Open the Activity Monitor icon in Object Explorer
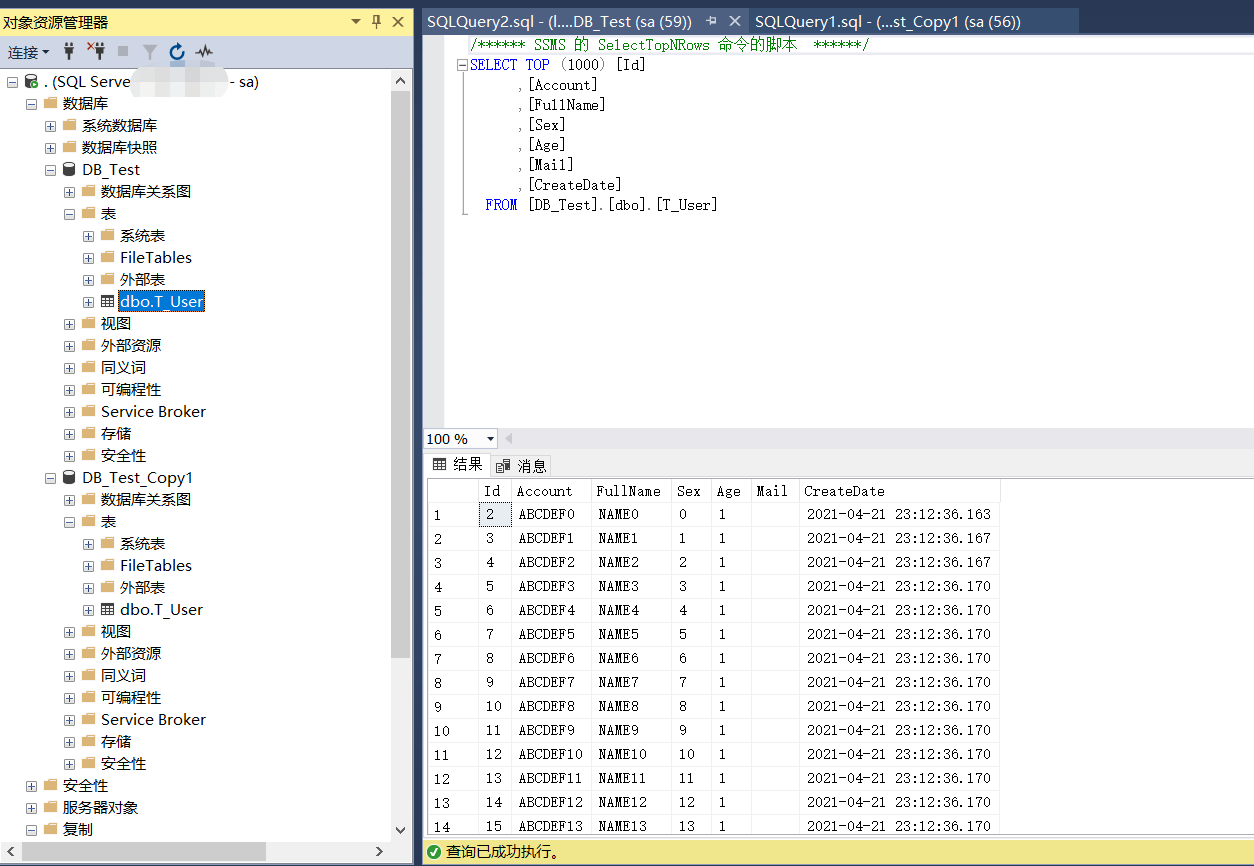 pos(204,51)
